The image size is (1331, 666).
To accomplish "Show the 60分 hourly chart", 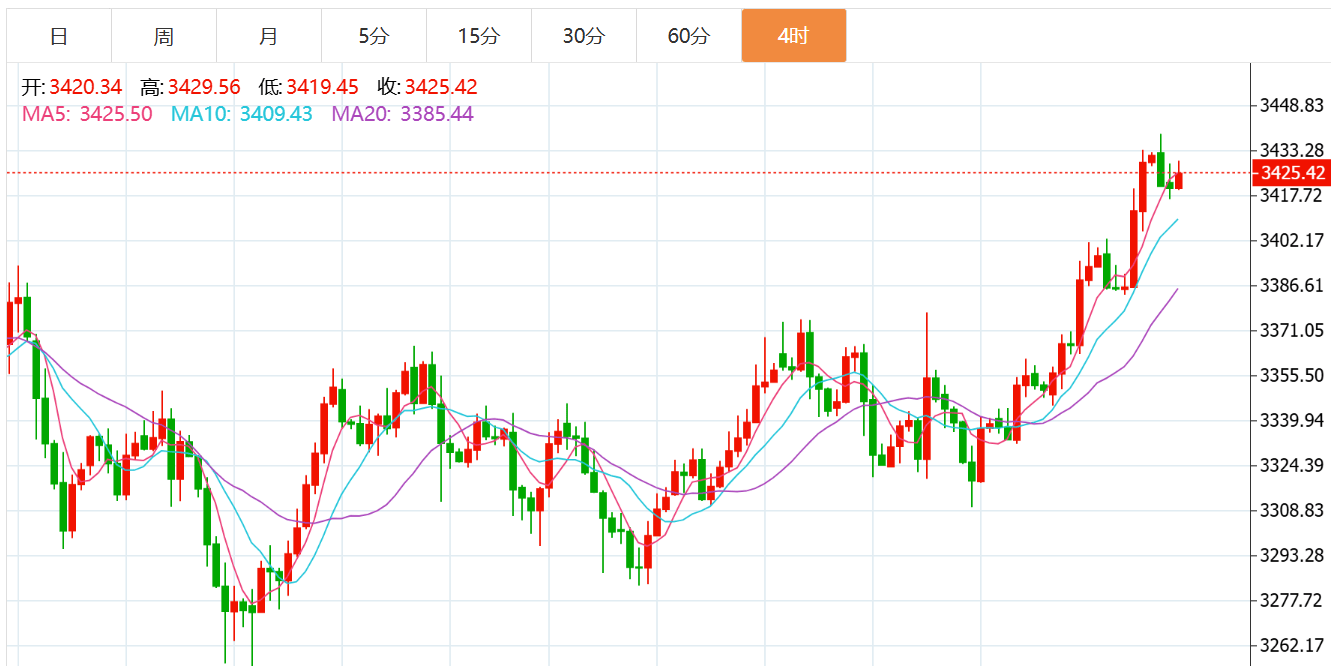I will coord(688,37).
